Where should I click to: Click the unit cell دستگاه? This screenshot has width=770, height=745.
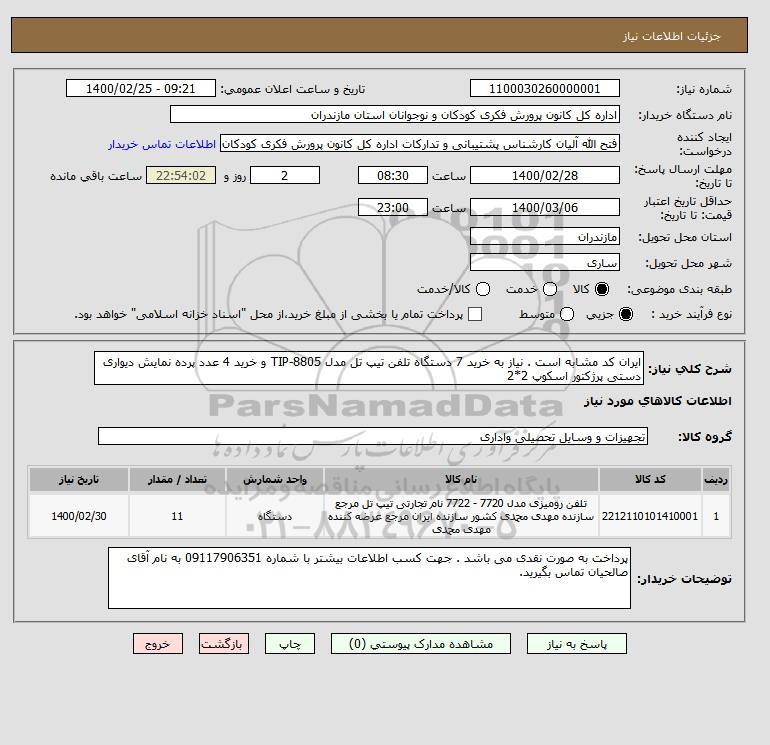275,516
